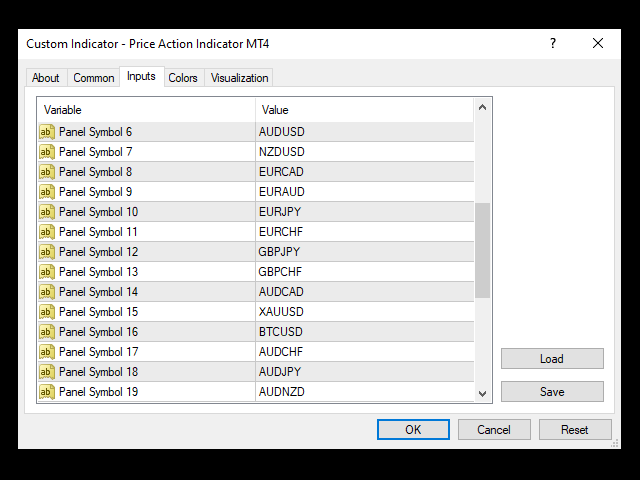640x480 pixels.
Task: Load a preset with the Load button
Action: [x=552, y=359]
